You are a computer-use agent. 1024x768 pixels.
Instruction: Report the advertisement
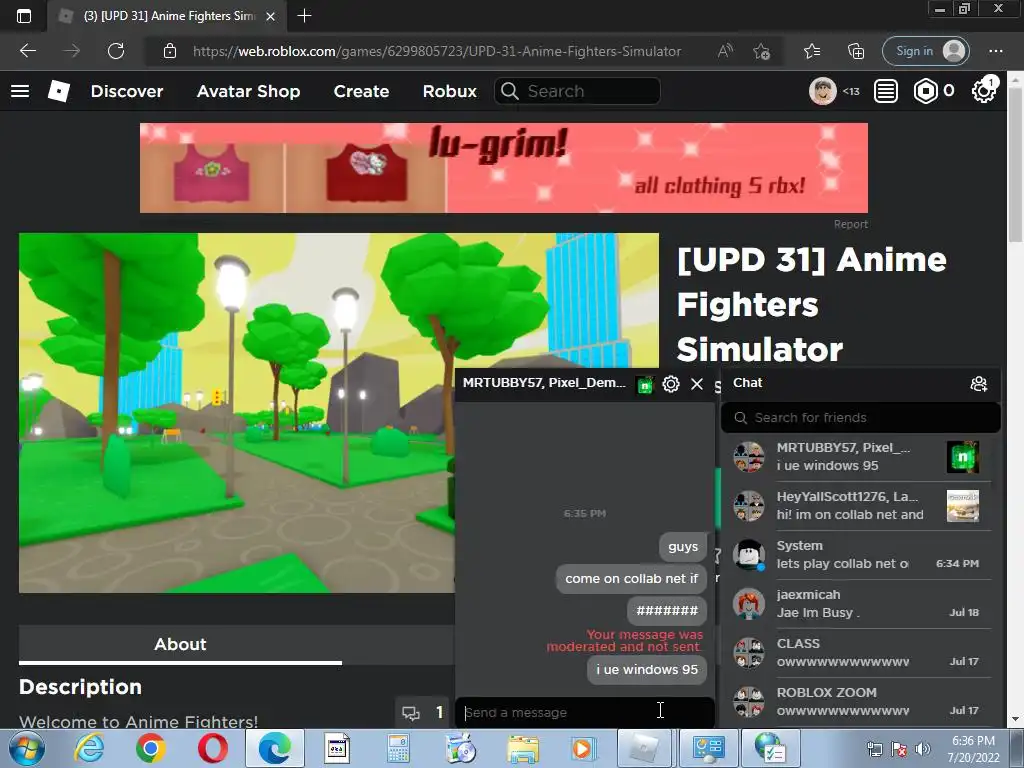tap(850, 224)
